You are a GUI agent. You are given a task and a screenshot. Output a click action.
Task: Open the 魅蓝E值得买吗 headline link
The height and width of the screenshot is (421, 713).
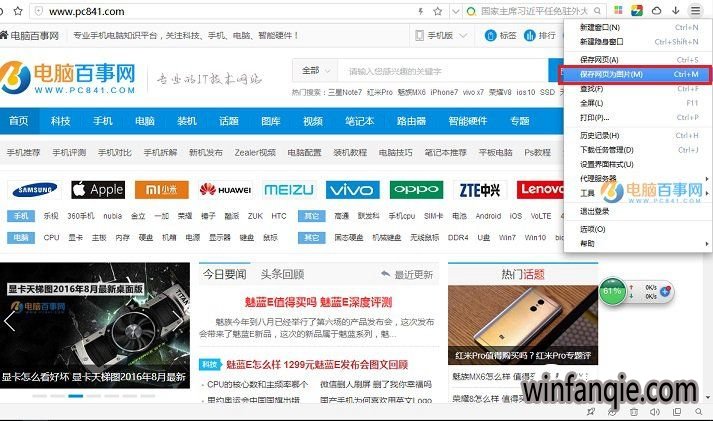[x=318, y=302]
